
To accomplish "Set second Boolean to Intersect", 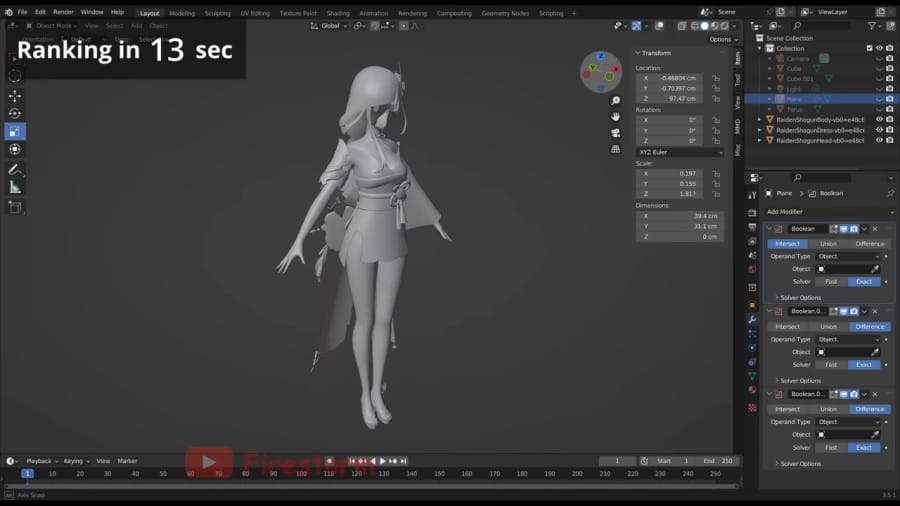I will click(x=788, y=326).
